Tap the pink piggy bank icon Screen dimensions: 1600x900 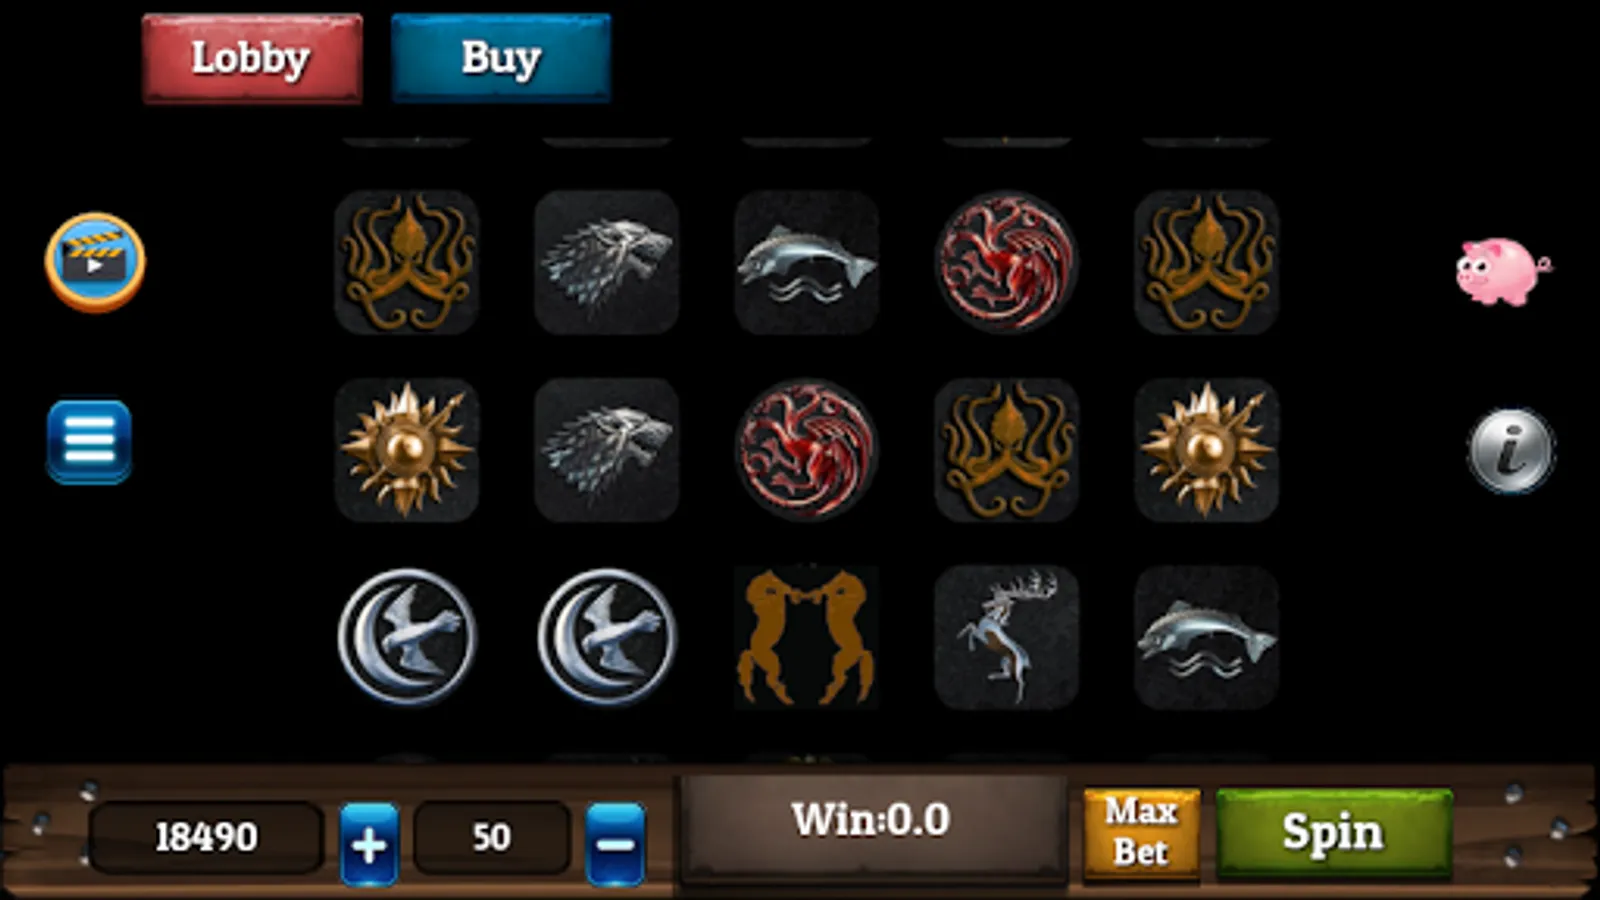click(x=1502, y=270)
